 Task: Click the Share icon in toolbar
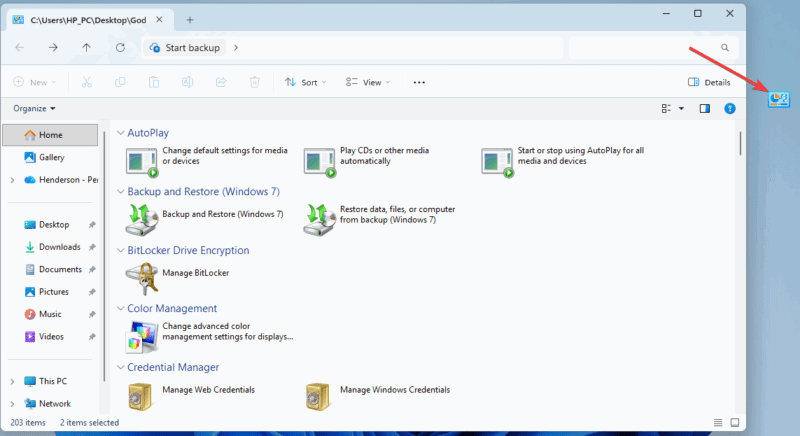[x=221, y=82]
